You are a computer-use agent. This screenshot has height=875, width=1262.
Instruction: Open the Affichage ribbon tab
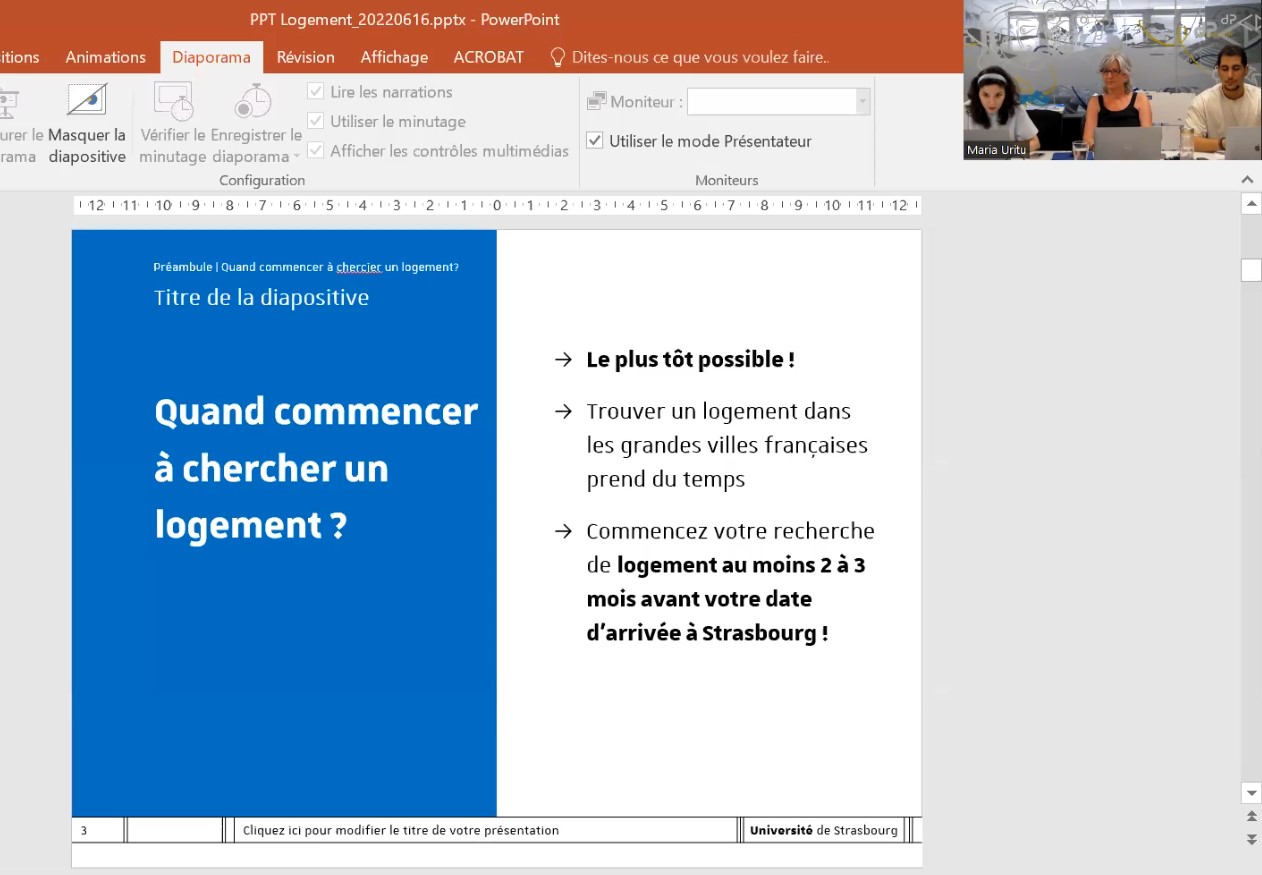(x=394, y=57)
